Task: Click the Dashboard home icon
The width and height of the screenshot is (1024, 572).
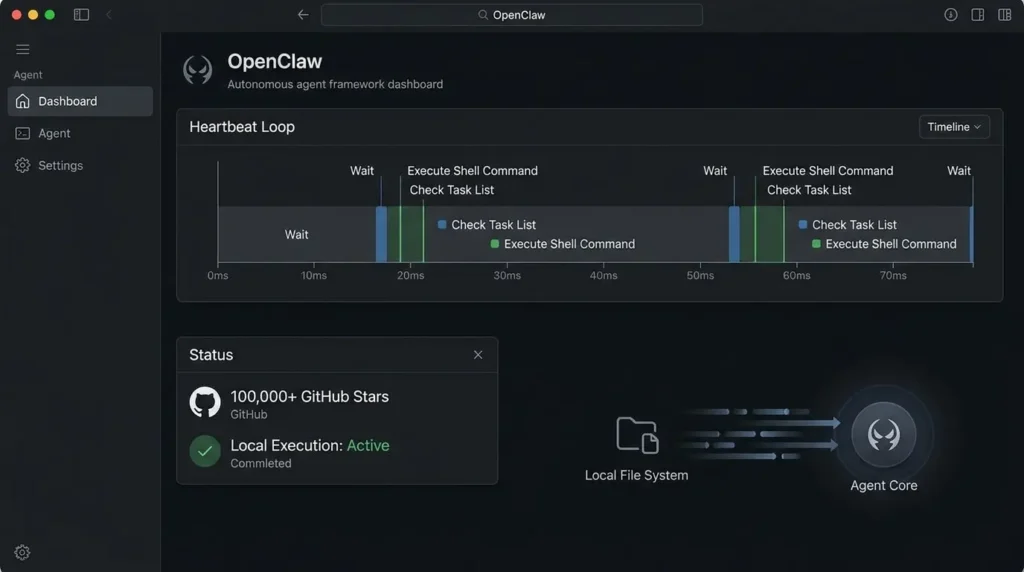Action: tap(23, 101)
